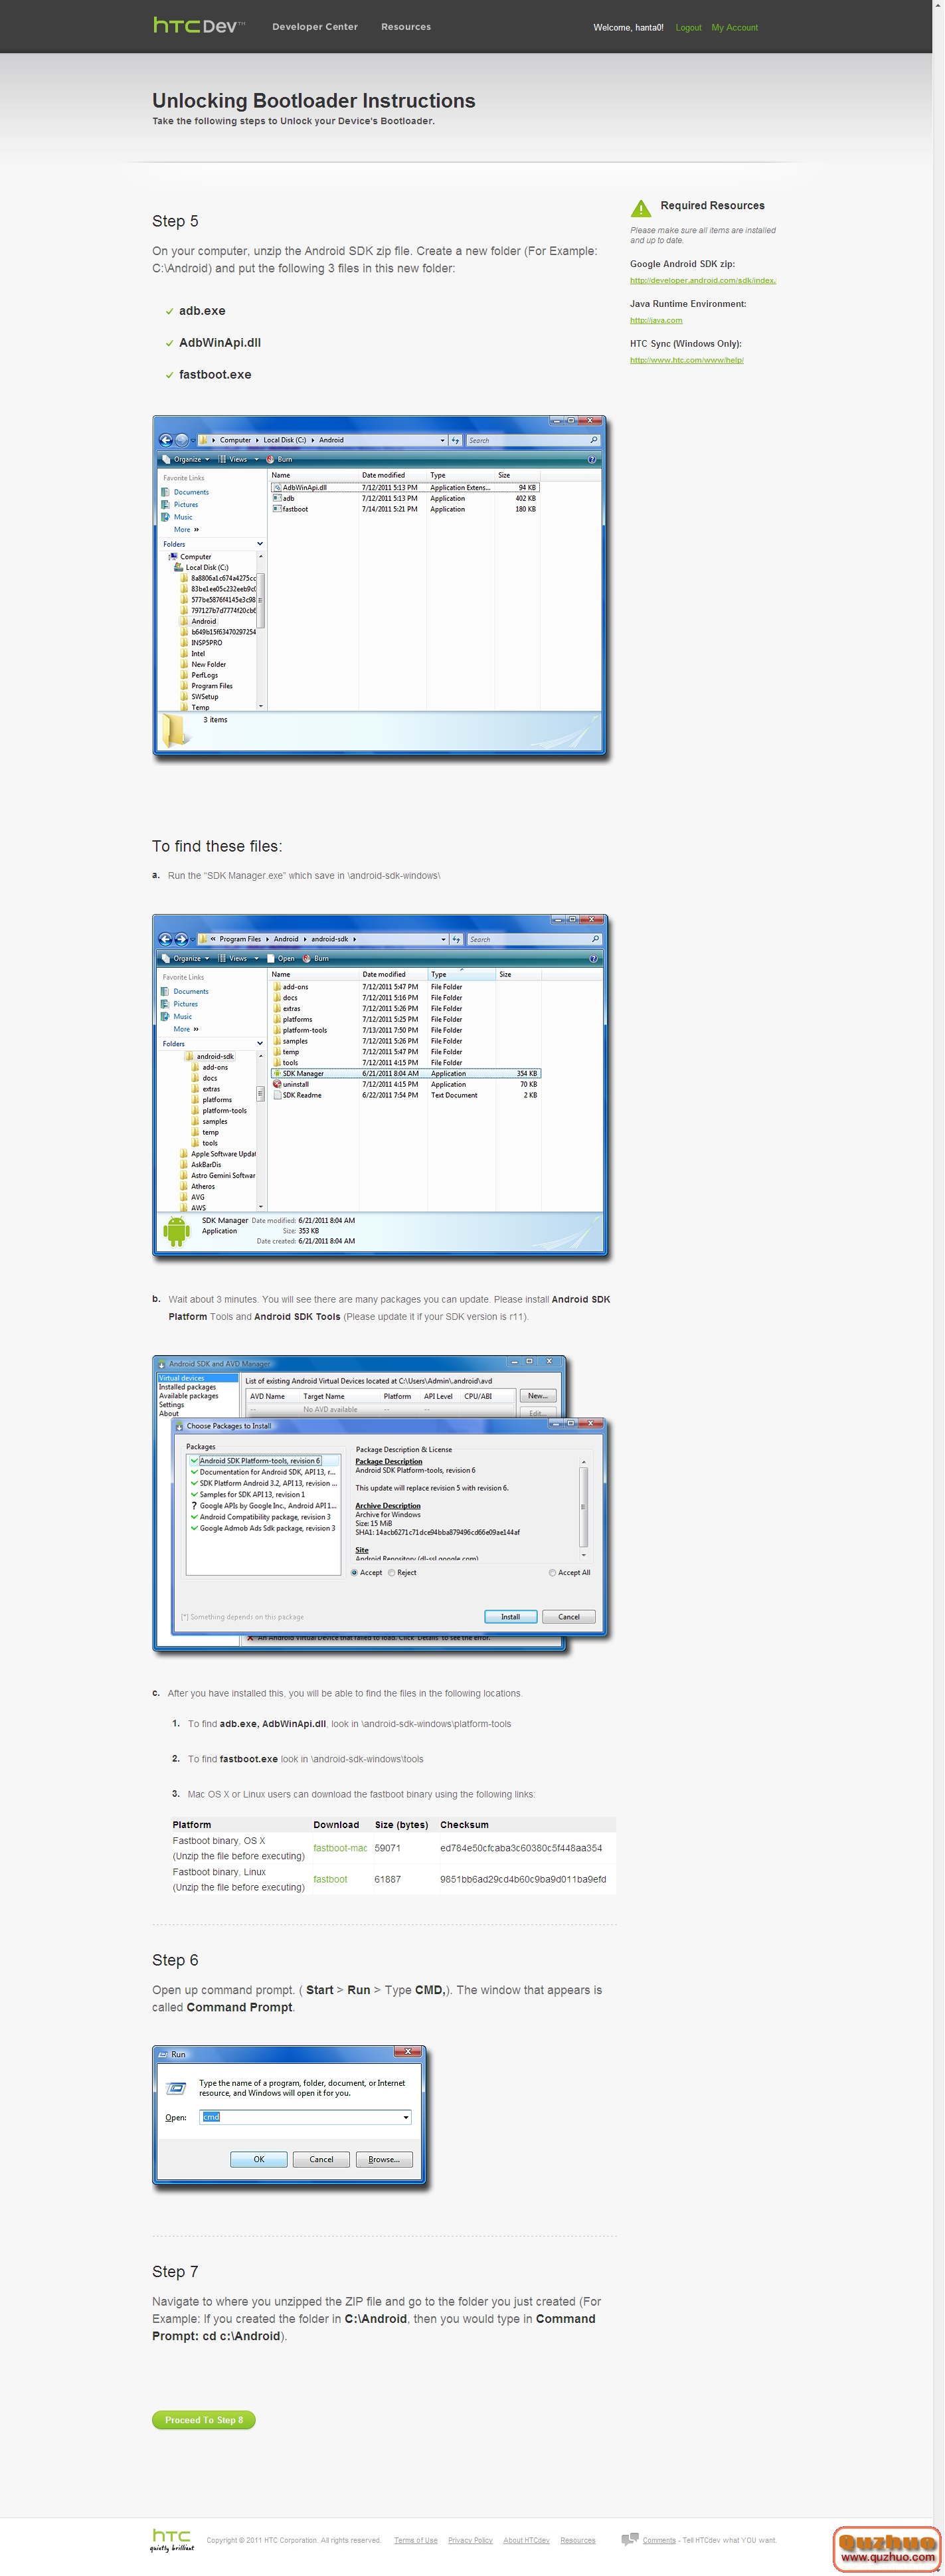The height and width of the screenshot is (2576, 945).
Task: Select the AdbWinApi.dll file icon
Action: [x=277, y=487]
